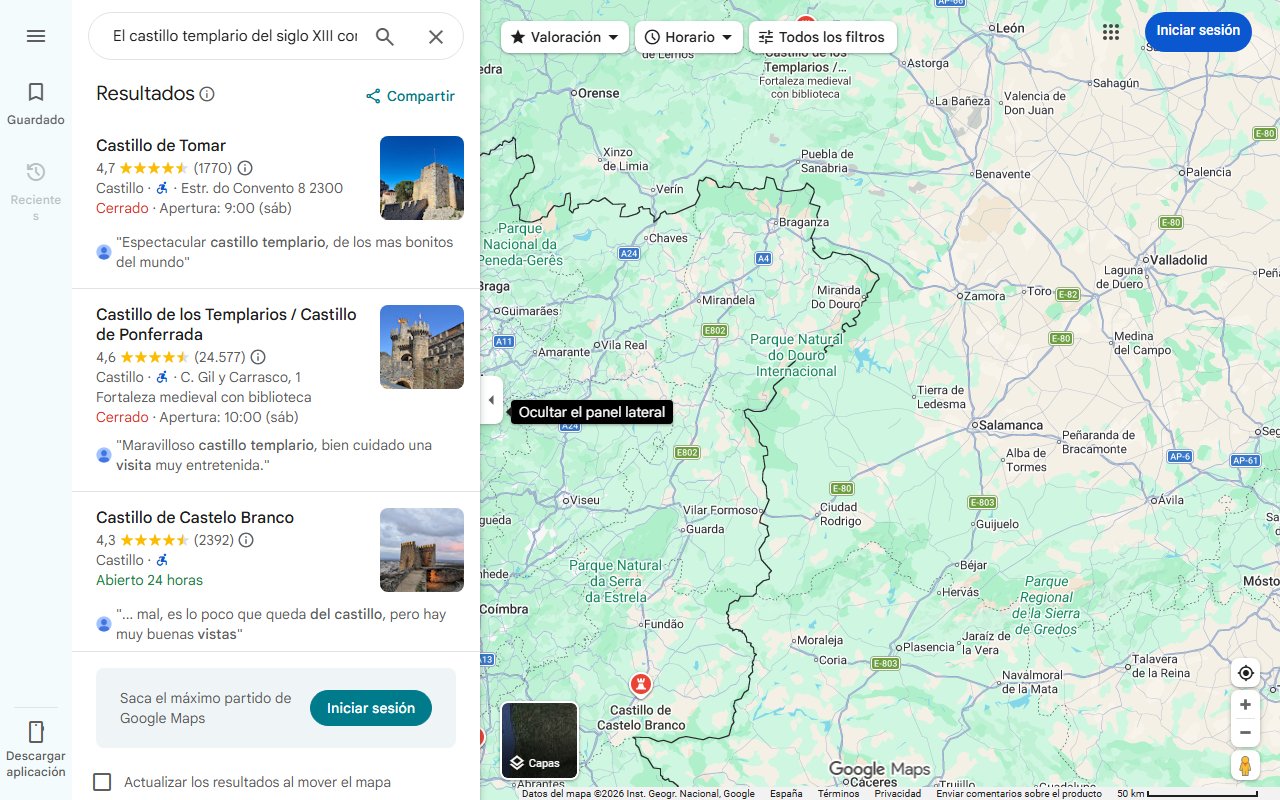
Task: Click wheelchair icon for Castillo de Castelo Branco
Action: pyautogui.click(x=162, y=560)
